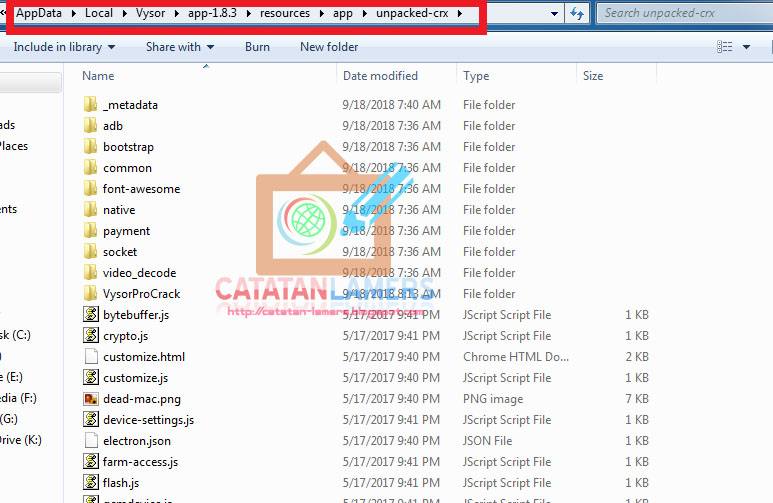
Task: Select the native folder icon
Action: click(90, 210)
